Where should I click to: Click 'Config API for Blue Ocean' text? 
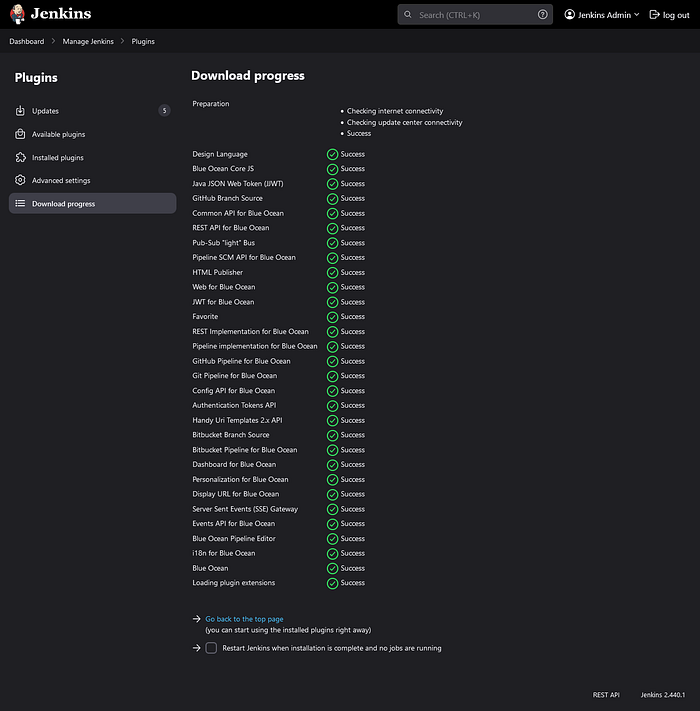pyautogui.click(x=233, y=390)
